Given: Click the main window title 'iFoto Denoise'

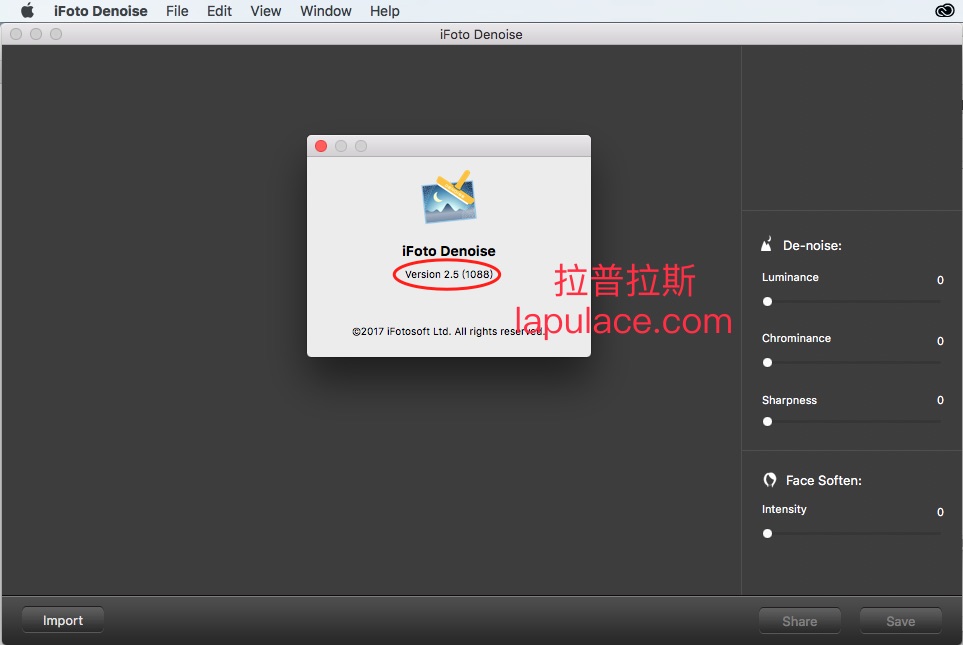Looking at the screenshot, I should [481, 34].
